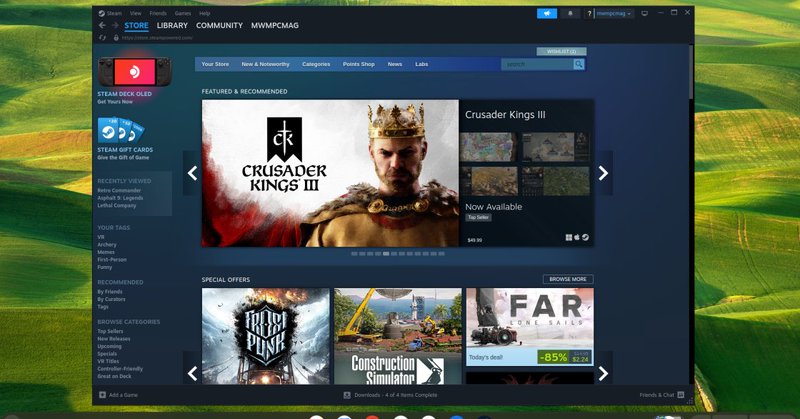Click the WISHLIST button

point(561,52)
